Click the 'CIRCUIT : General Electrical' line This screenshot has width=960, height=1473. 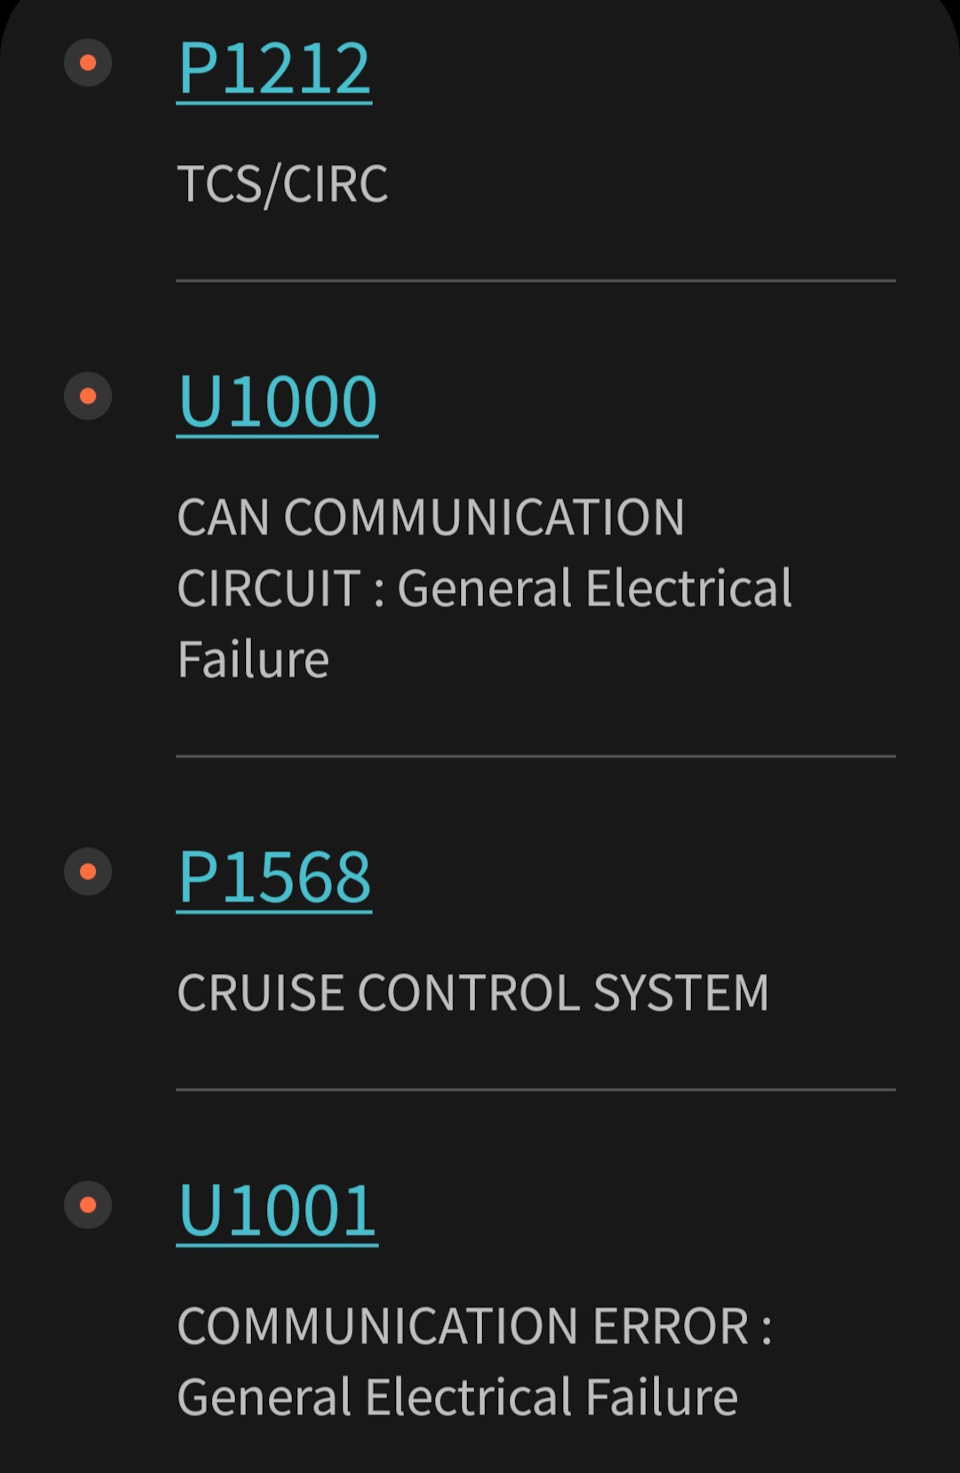tap(484, 588)
